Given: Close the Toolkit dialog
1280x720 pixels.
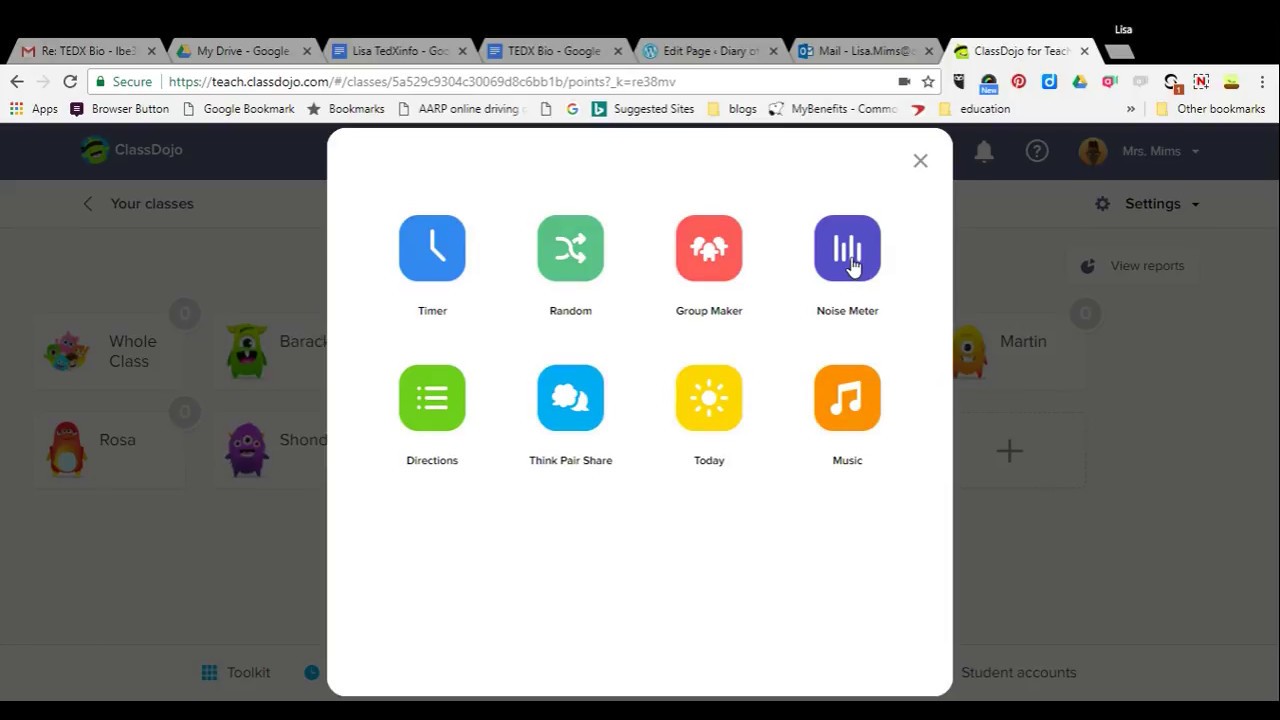Looking at the screenshot, I should click(920, 161).
